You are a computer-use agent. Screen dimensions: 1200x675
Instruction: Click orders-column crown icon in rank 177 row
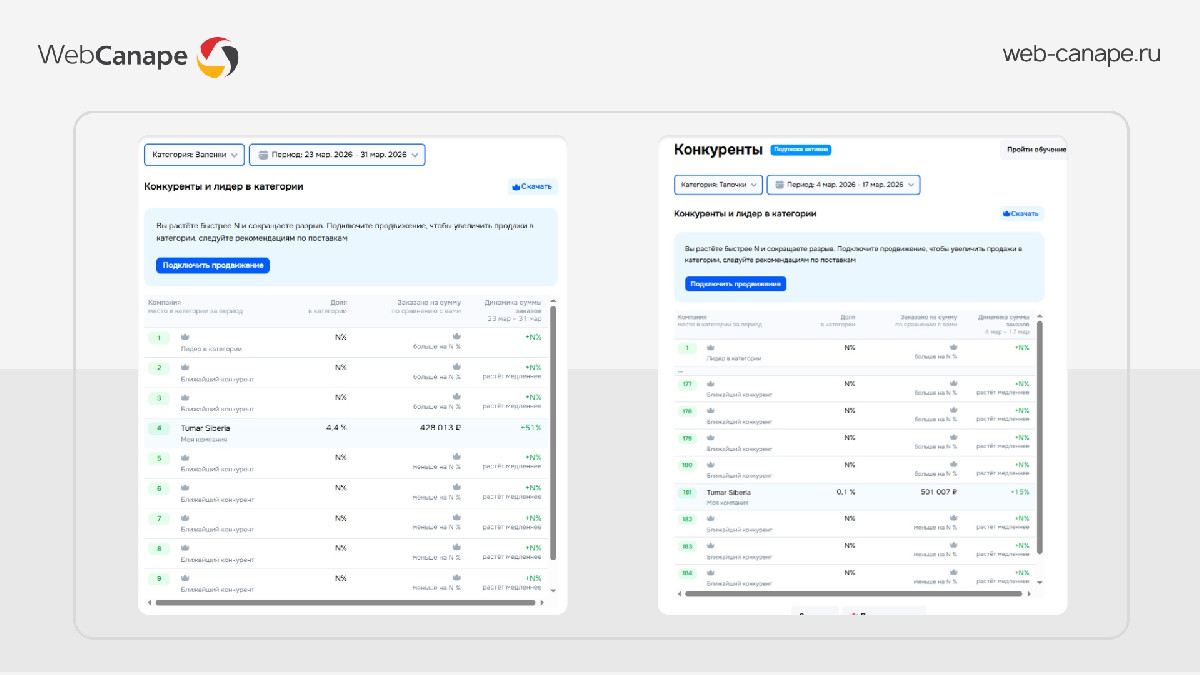pos(953,384)
